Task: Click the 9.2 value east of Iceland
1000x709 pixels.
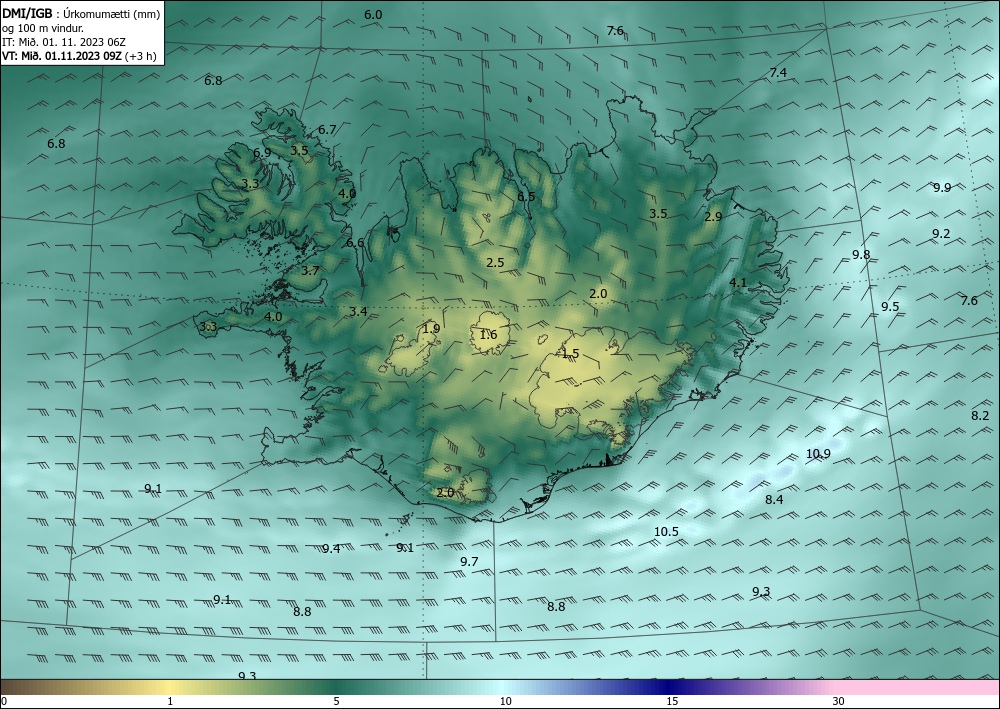Action: tap(941, 234)
